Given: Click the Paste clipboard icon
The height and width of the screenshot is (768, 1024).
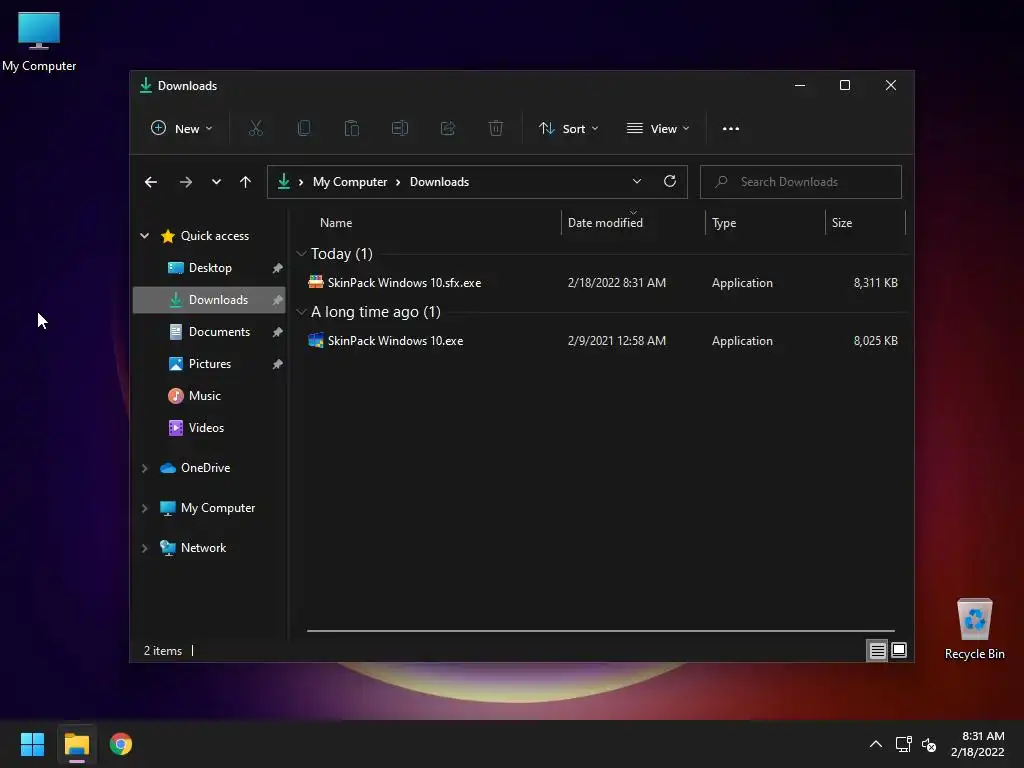Looking at the screenshot, I should (x=352, y=129).
